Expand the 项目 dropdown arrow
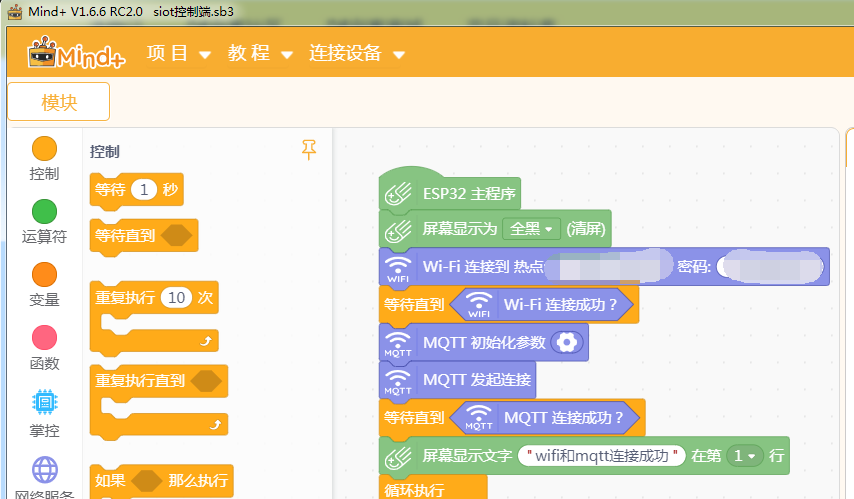Image resolution: width=854 pixels, height=499 pixels. pos(205,54)
